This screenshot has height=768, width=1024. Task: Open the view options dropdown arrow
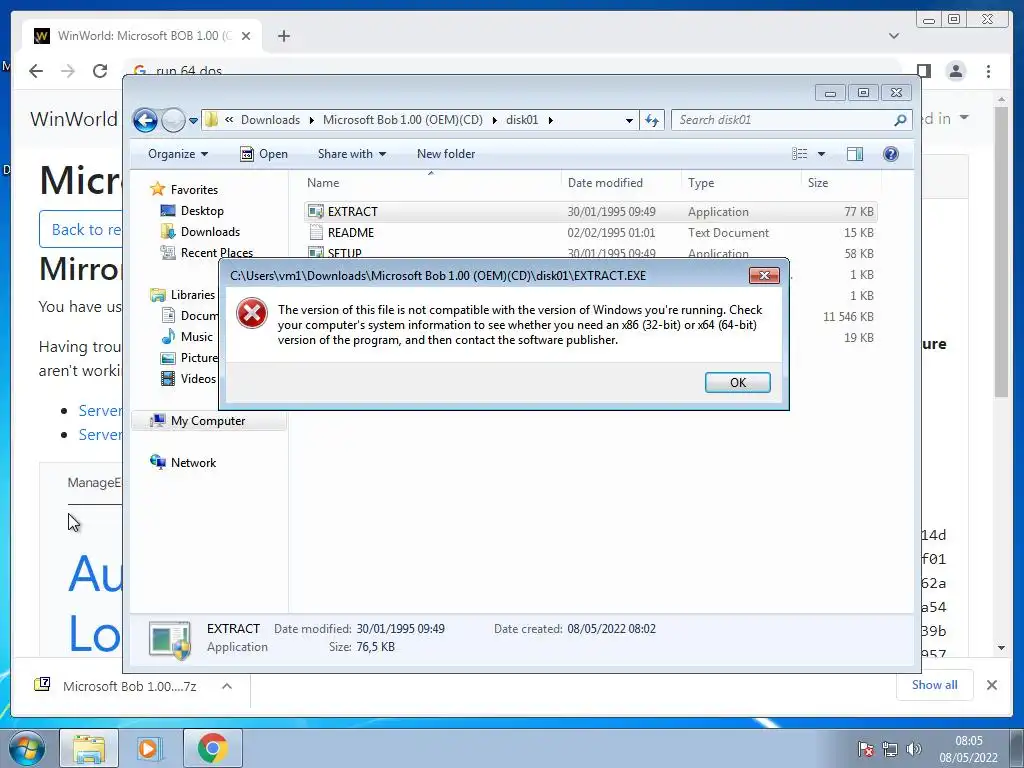point(822,154)
